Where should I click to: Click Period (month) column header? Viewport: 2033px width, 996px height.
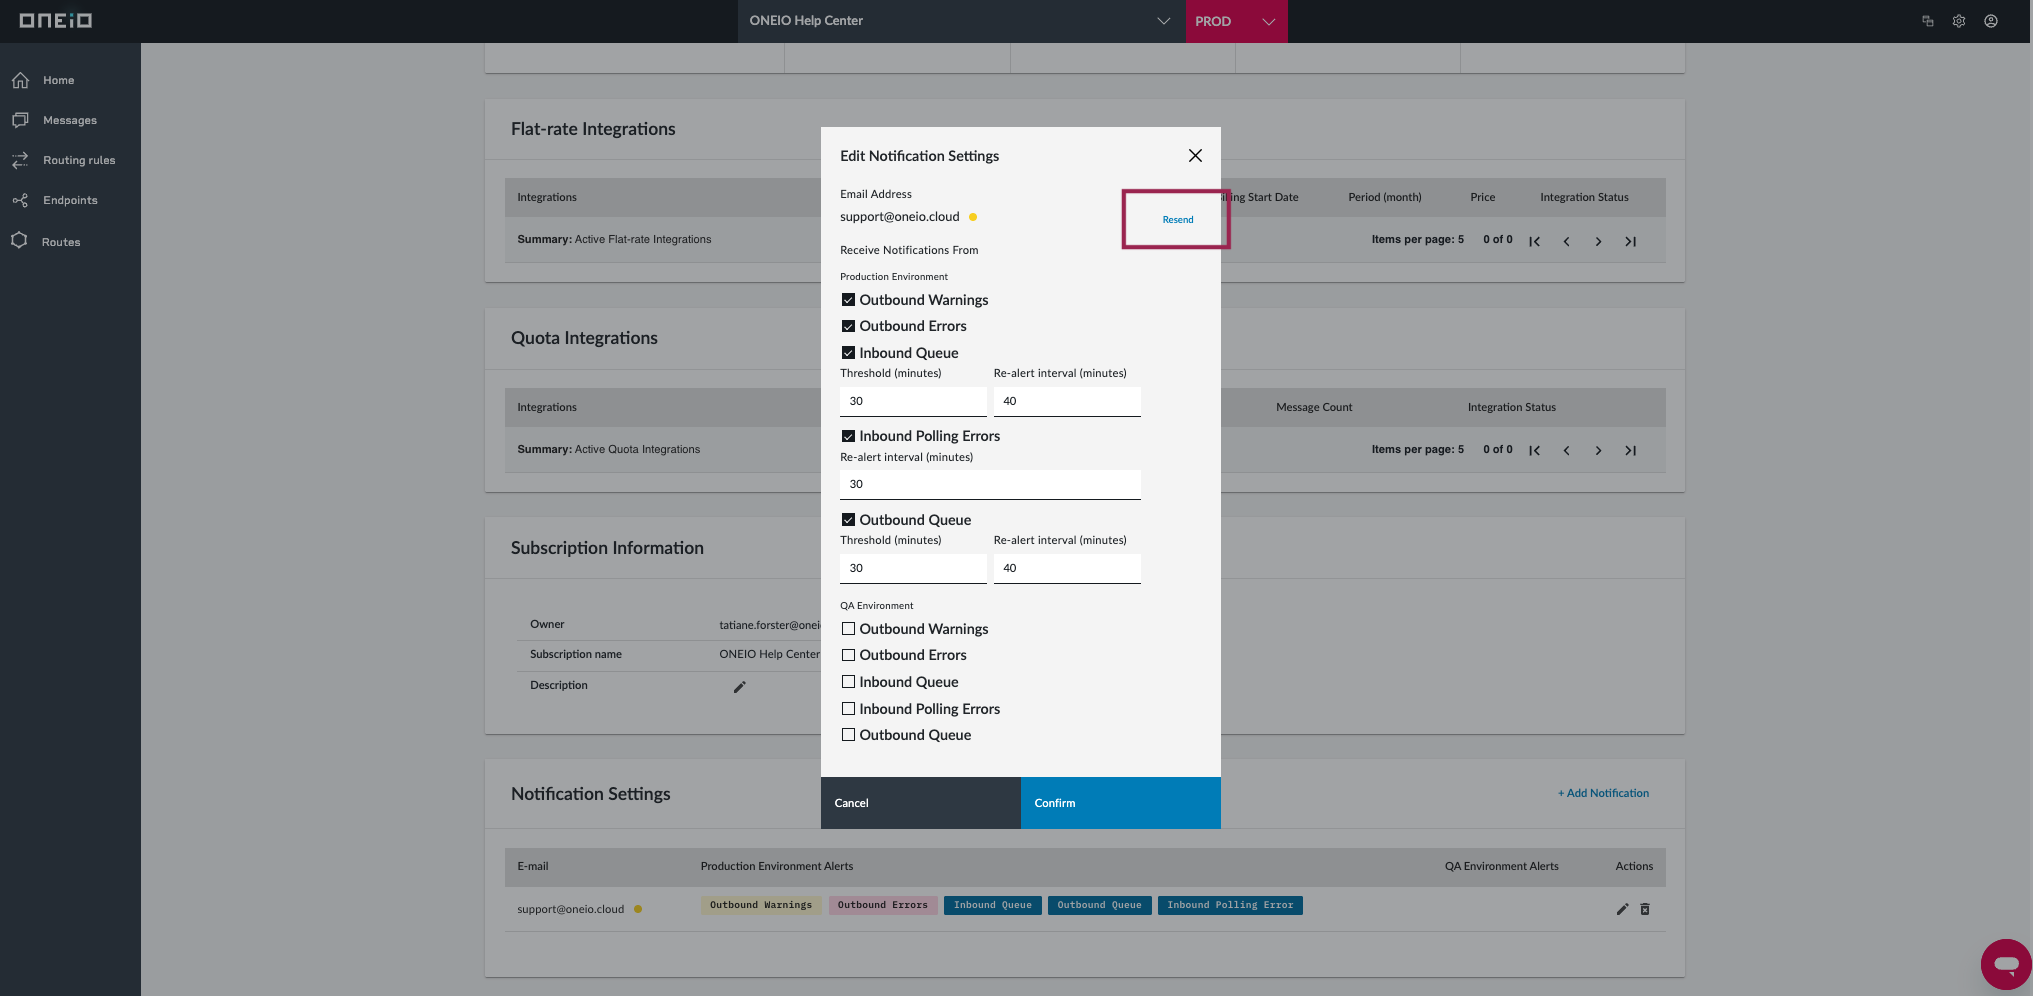tap(1384, 197)
